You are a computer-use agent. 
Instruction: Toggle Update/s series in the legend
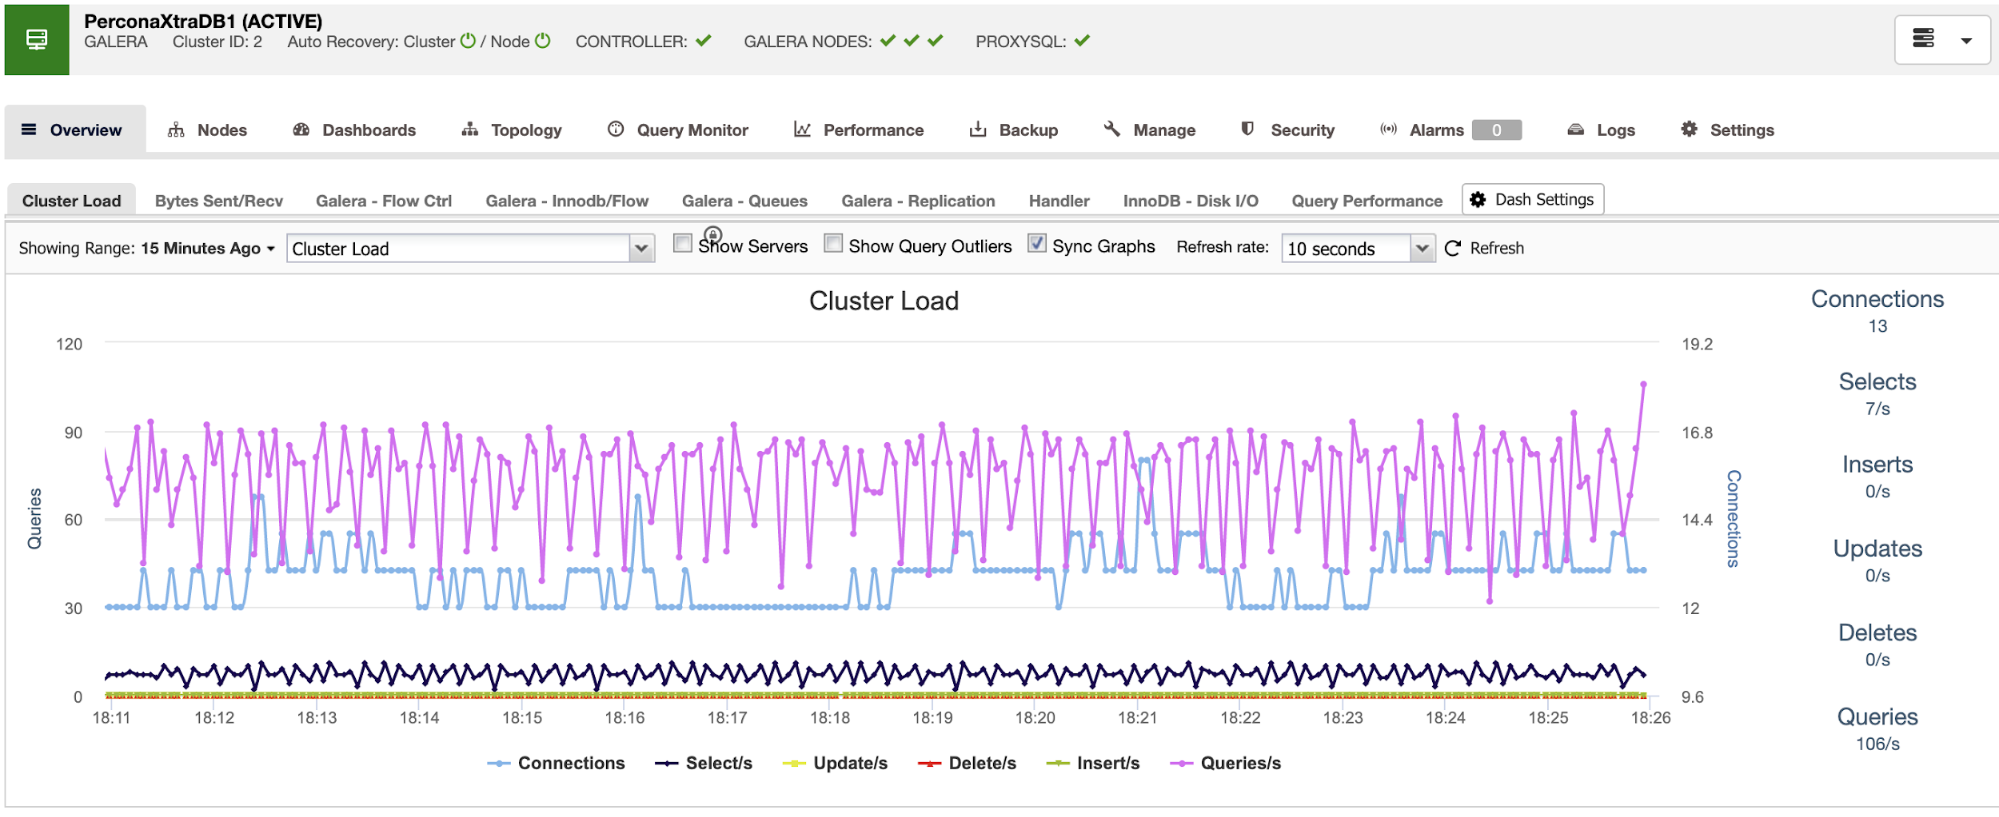click(x=835, y=763)
